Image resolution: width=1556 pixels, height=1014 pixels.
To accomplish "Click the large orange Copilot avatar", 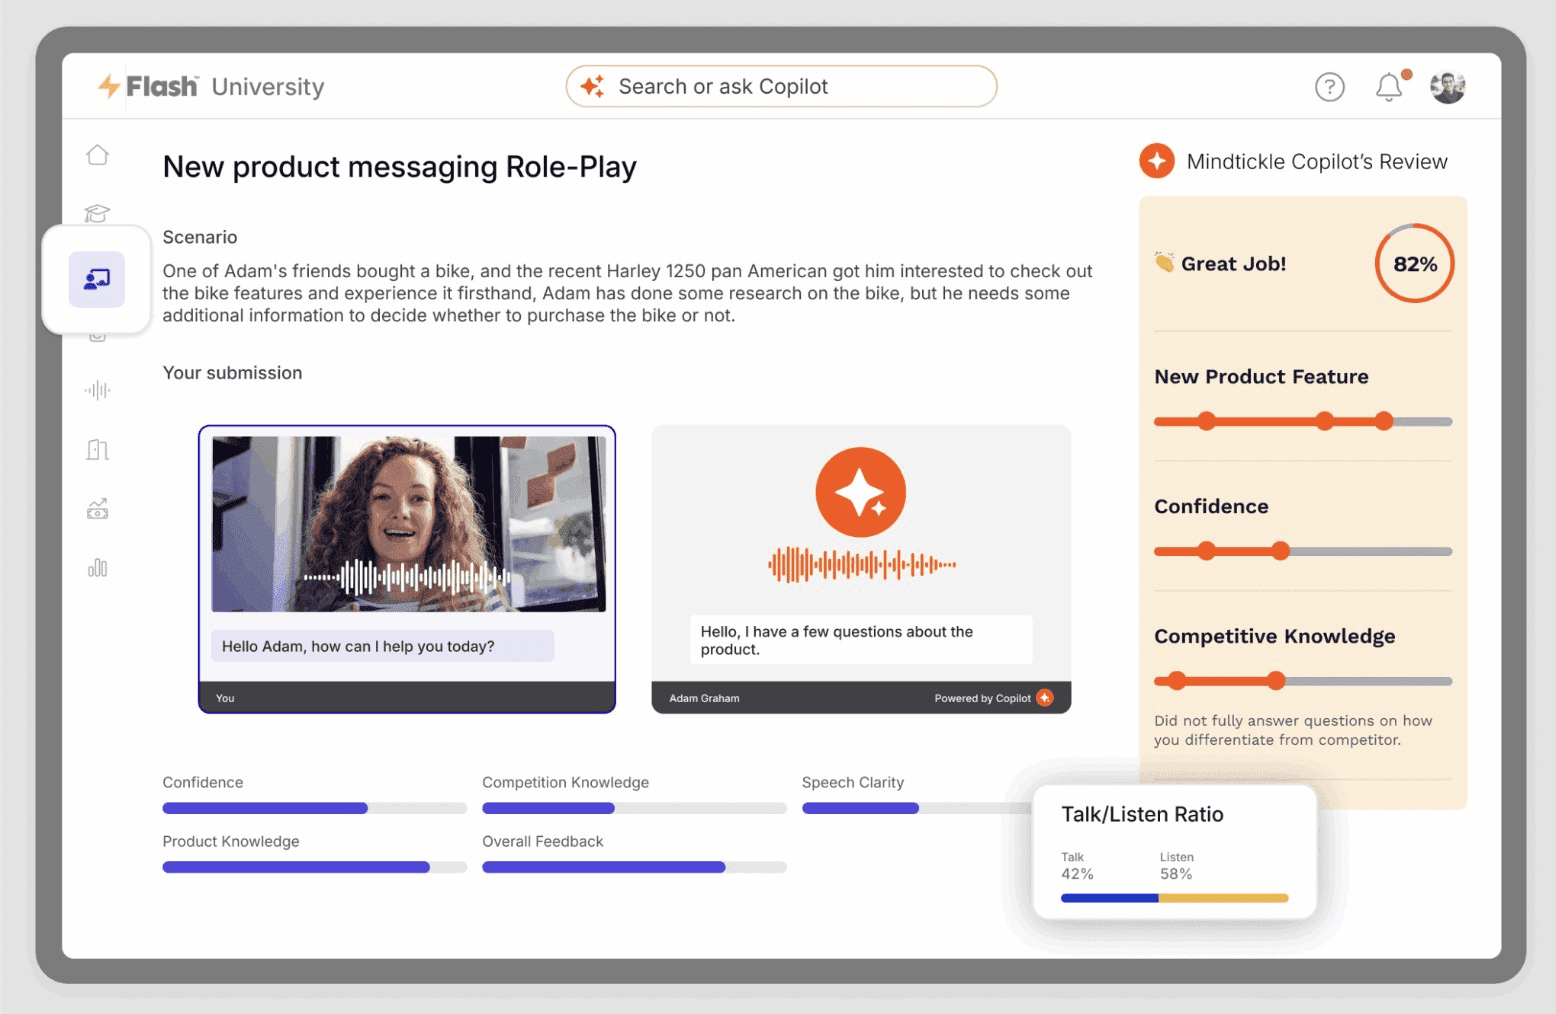I will tap(861, 492).
